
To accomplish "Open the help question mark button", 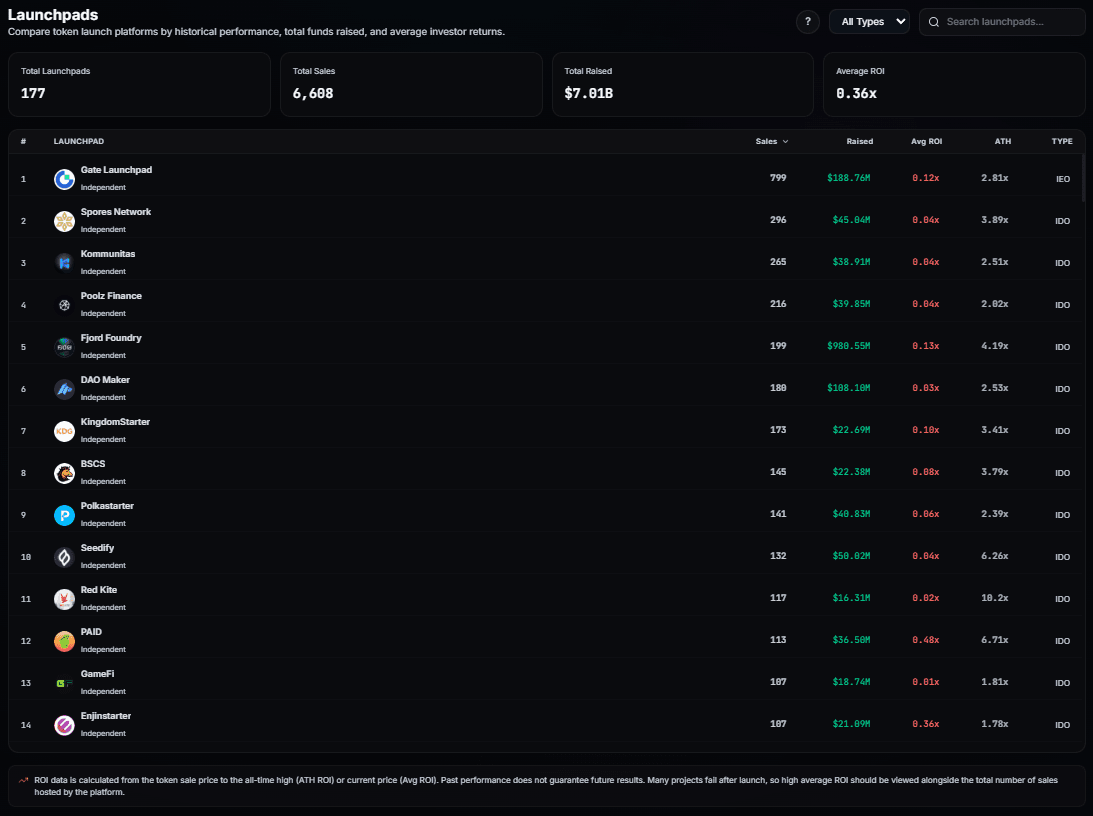I will pyautogui.click(x=807, y=22).
